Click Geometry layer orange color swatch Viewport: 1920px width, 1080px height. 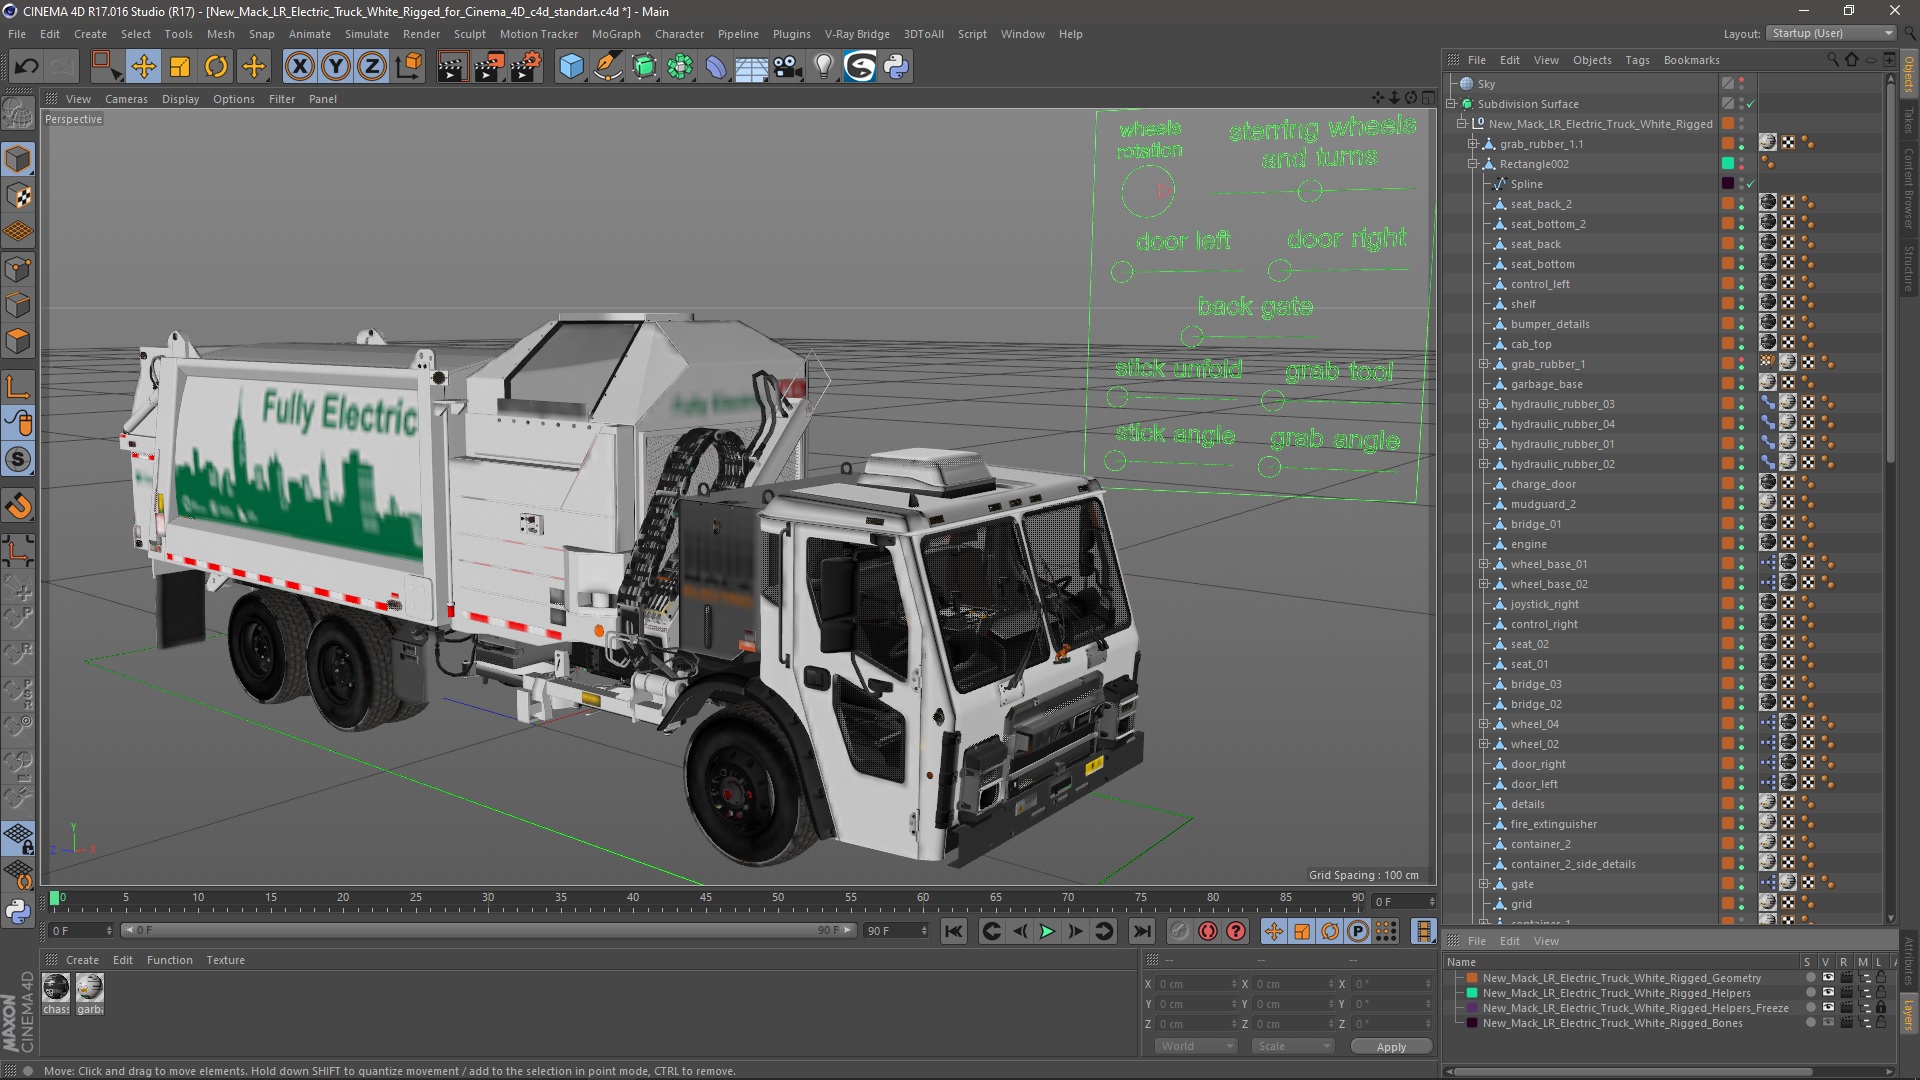(1472, 978)
